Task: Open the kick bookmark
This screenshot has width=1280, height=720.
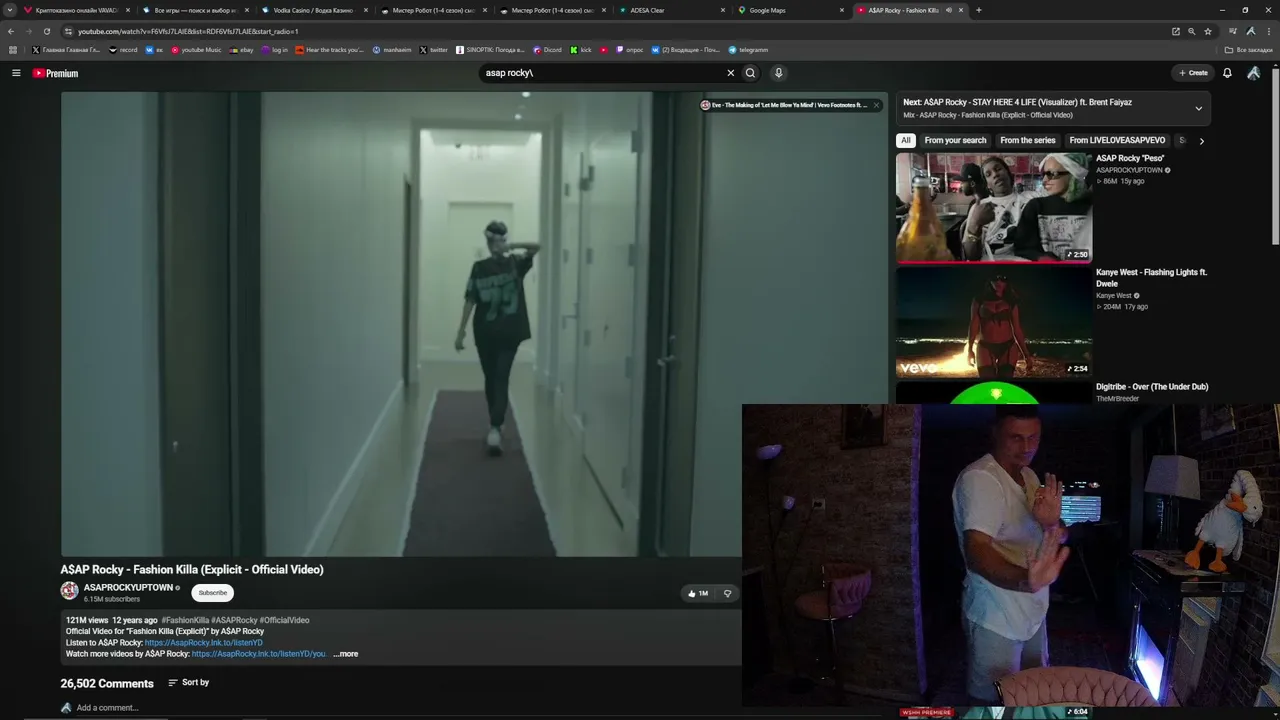Action: point(581,50)
